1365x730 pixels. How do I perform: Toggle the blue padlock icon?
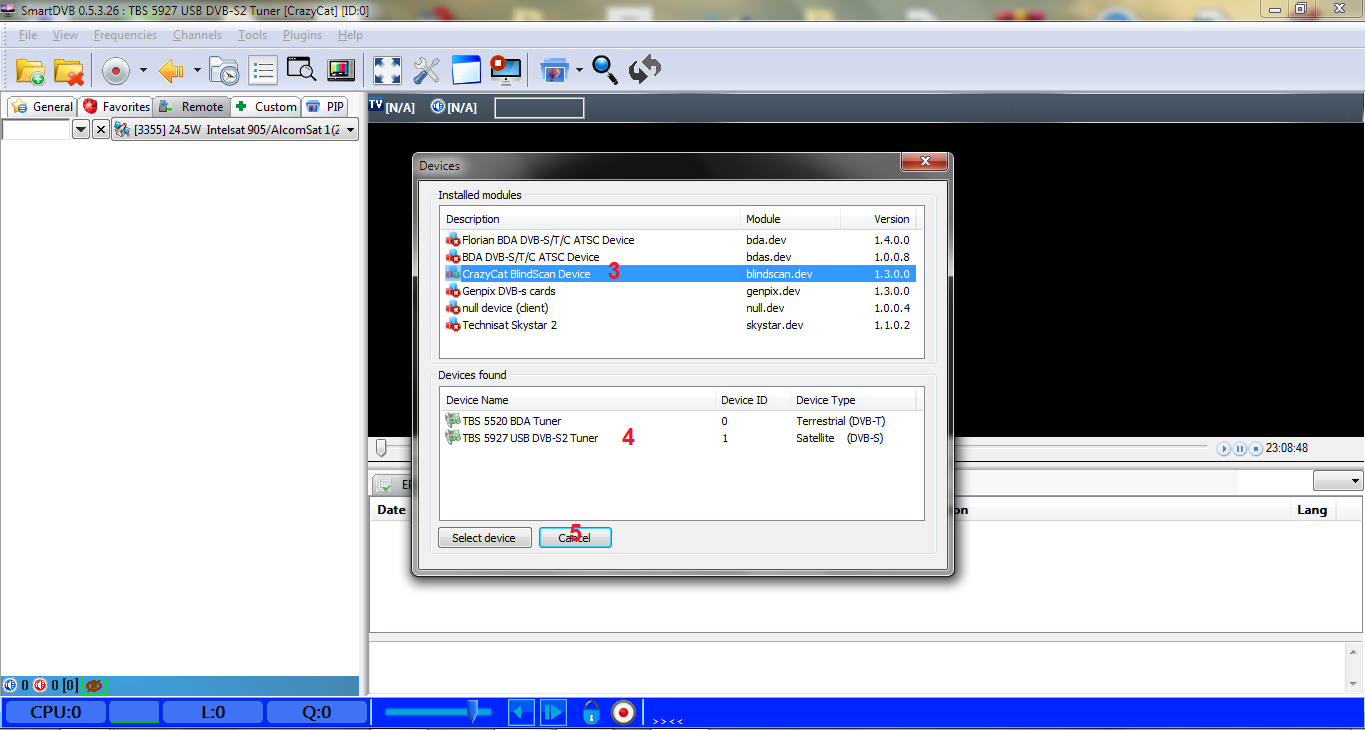click(x=591, y=712)
